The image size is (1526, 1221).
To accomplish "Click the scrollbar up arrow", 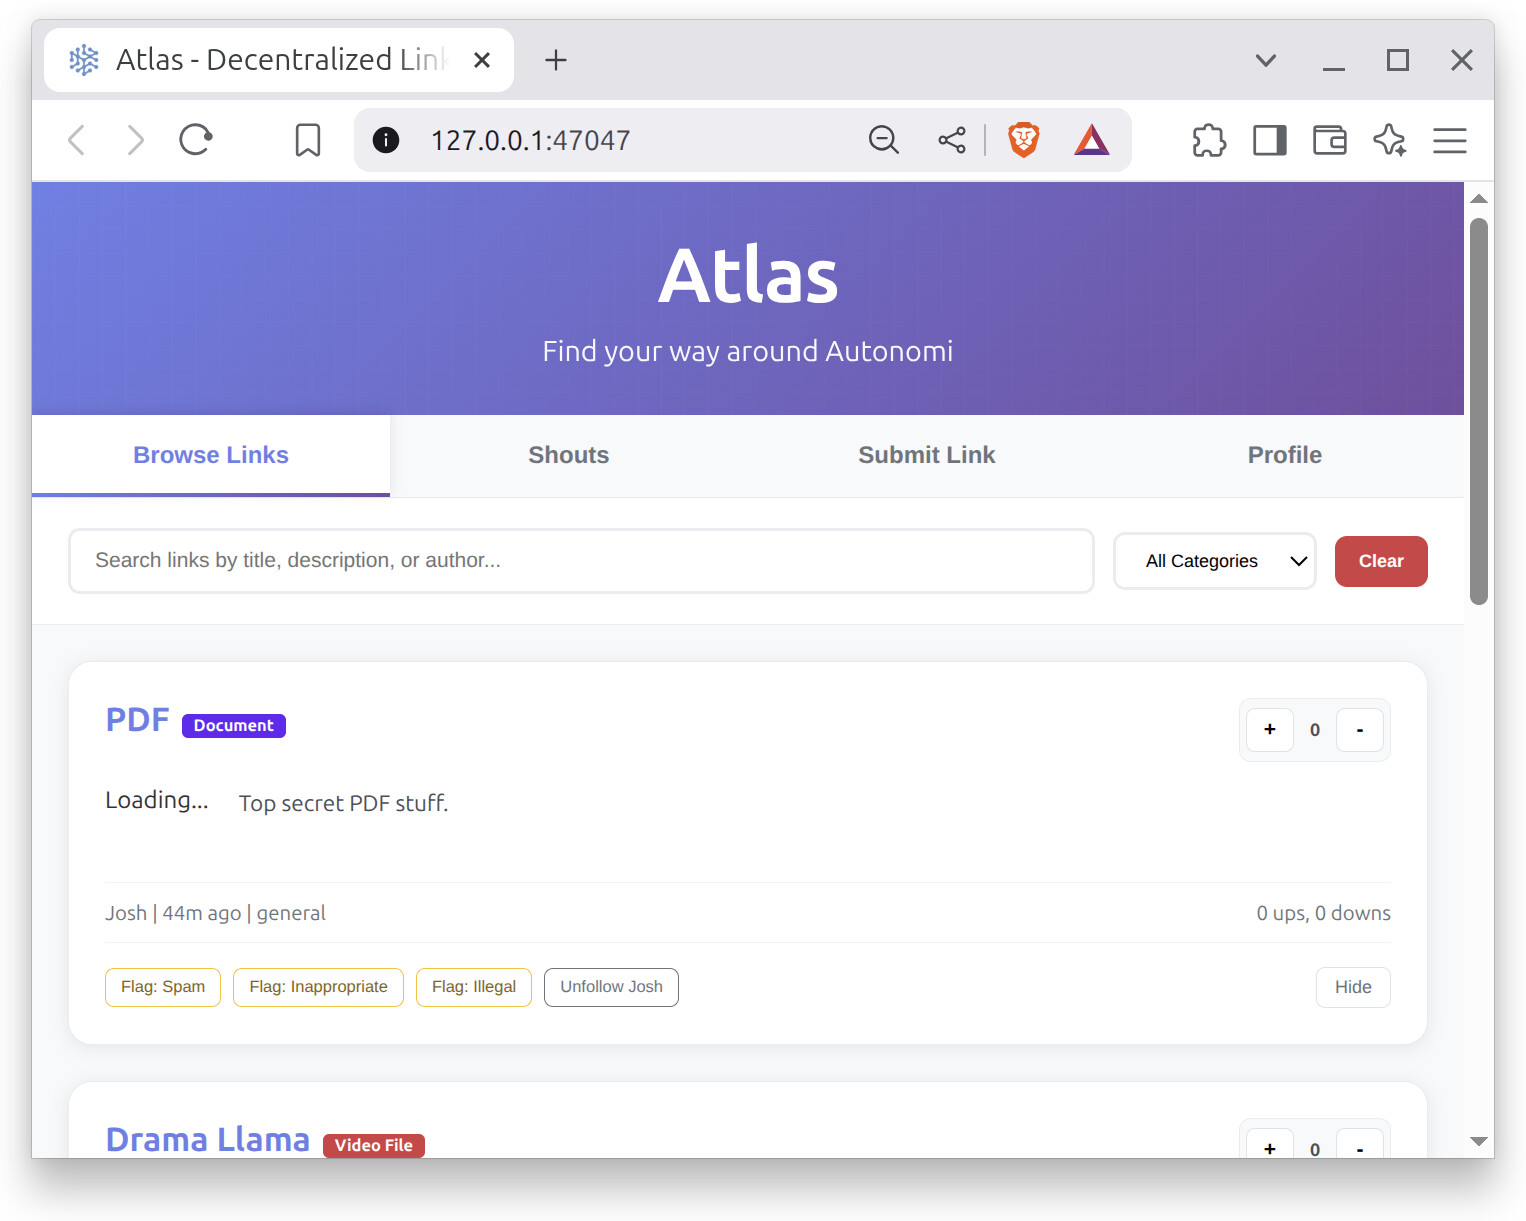I will click(x=1479, y=199).
